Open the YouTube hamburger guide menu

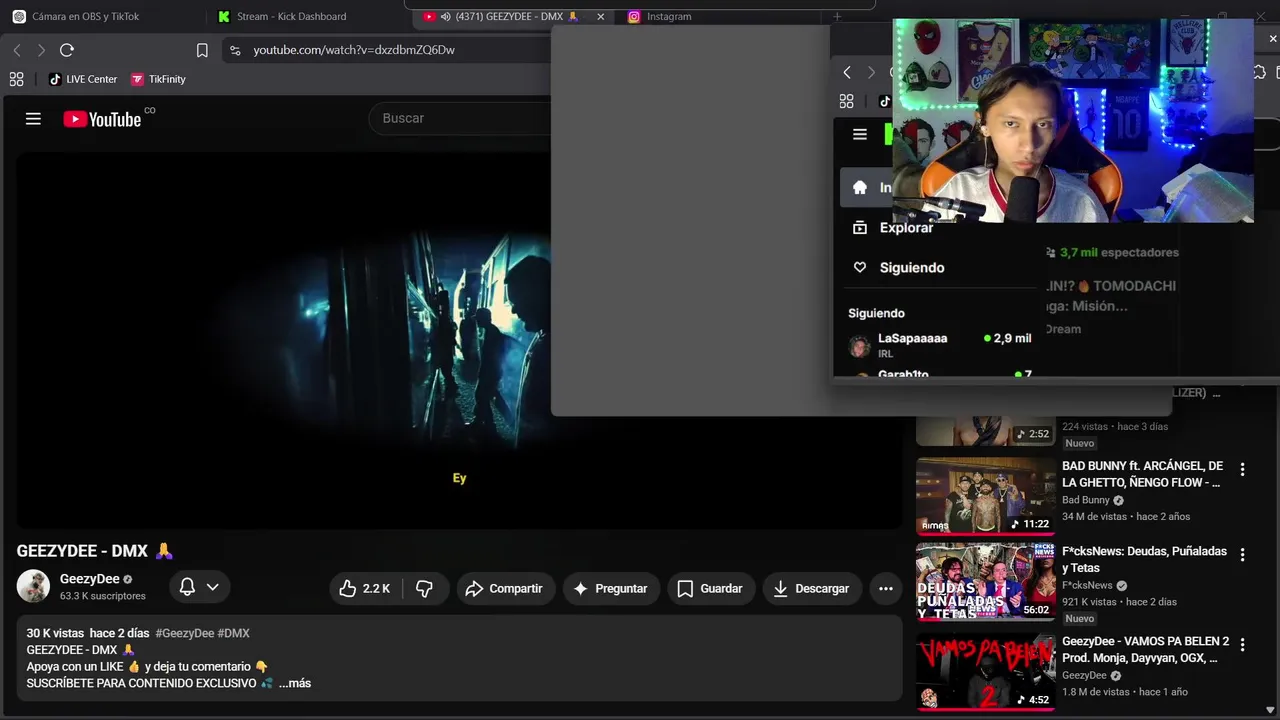(x=33, y=119)
